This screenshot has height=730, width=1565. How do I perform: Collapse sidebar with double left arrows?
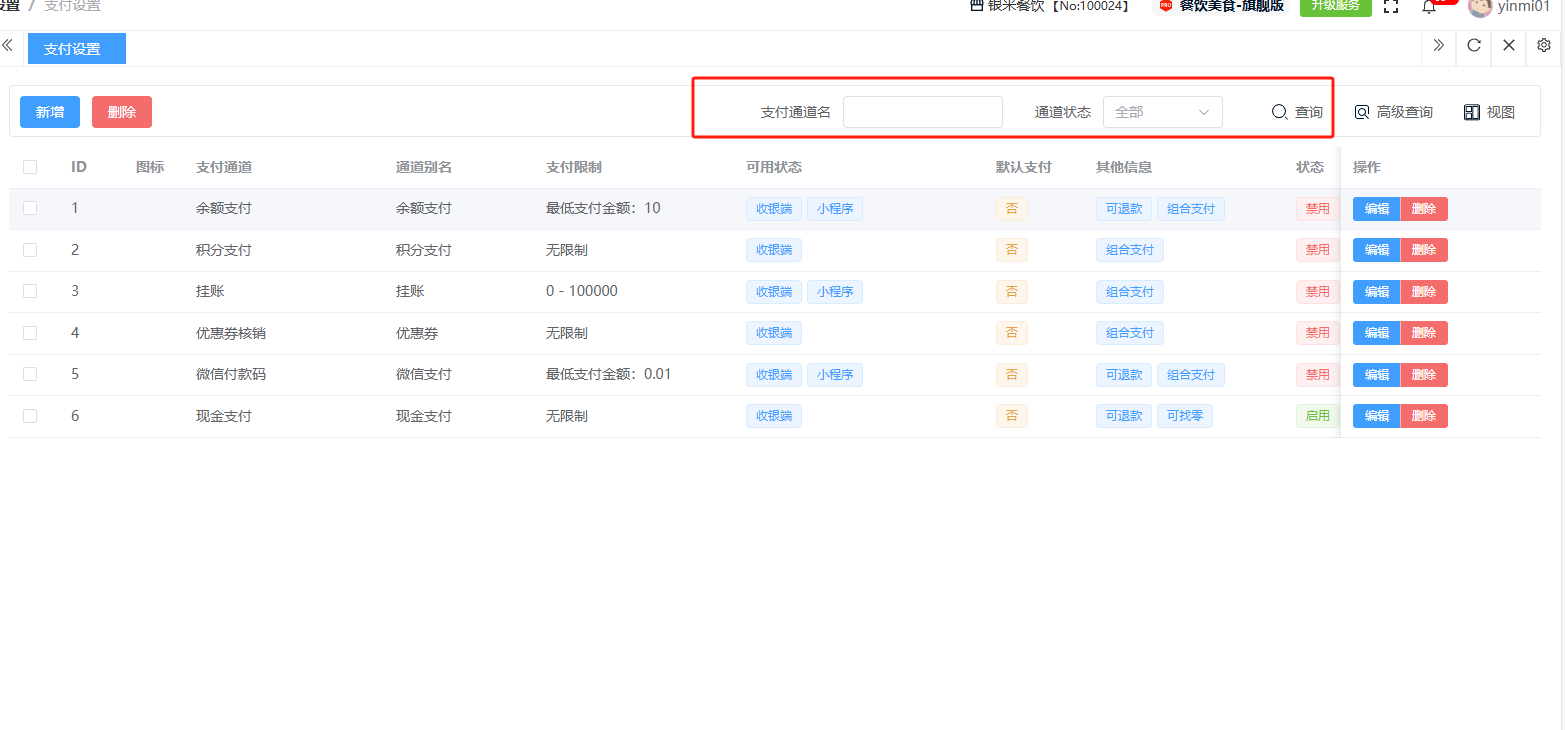(x=8, y=45)
